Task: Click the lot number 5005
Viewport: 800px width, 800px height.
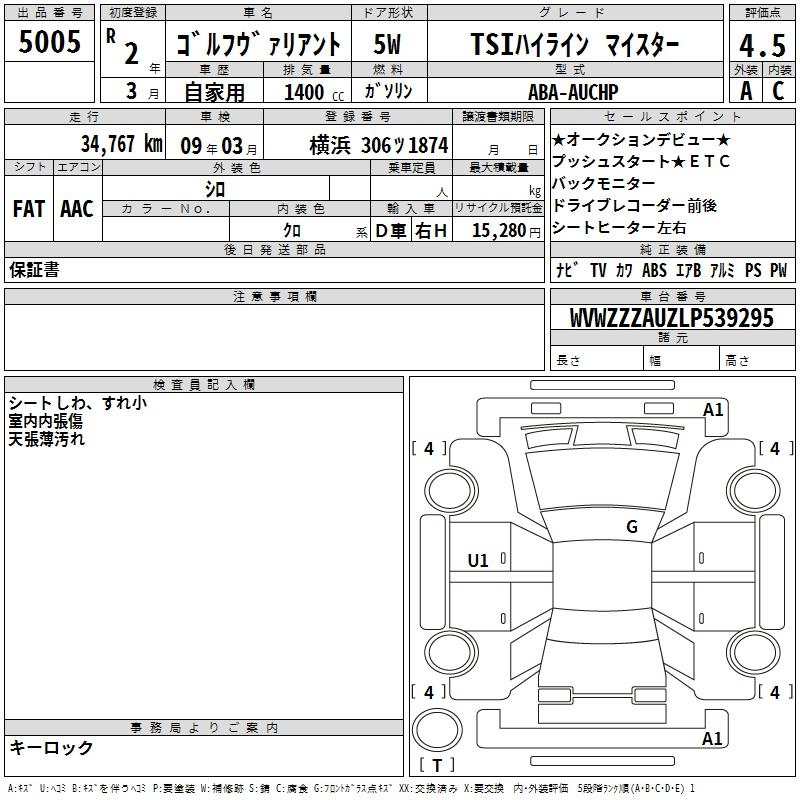Action: [x=48, y=42]
